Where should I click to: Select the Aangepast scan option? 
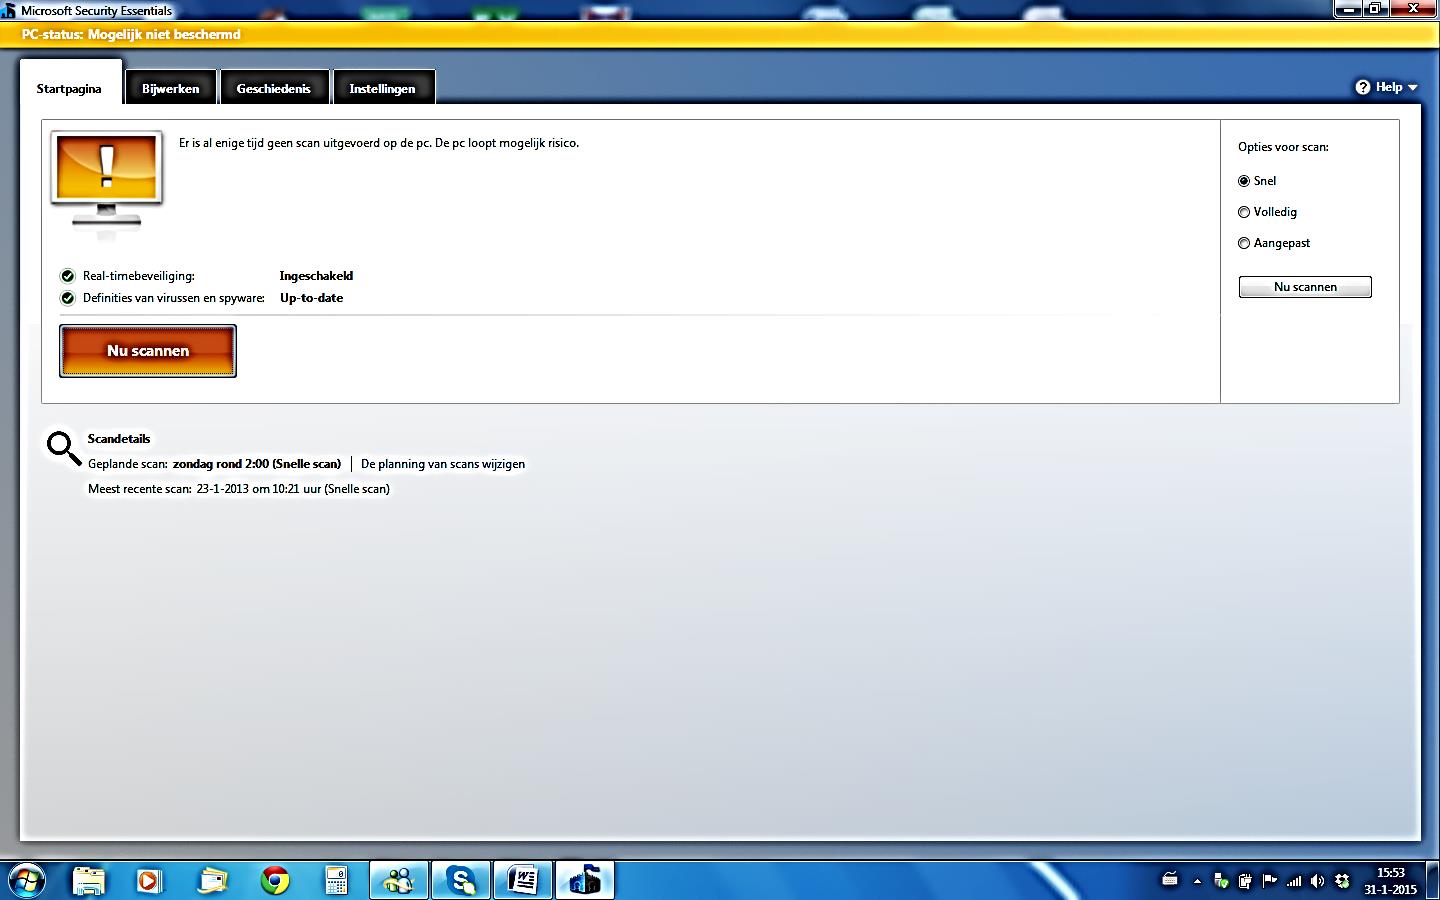[x=1244, y=243]
